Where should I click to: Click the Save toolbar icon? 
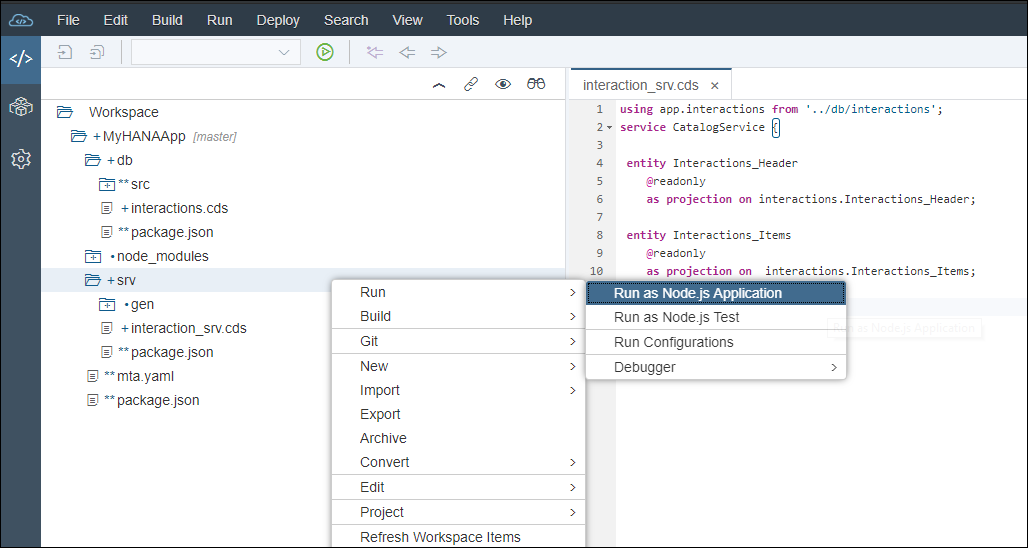[65, 52]
